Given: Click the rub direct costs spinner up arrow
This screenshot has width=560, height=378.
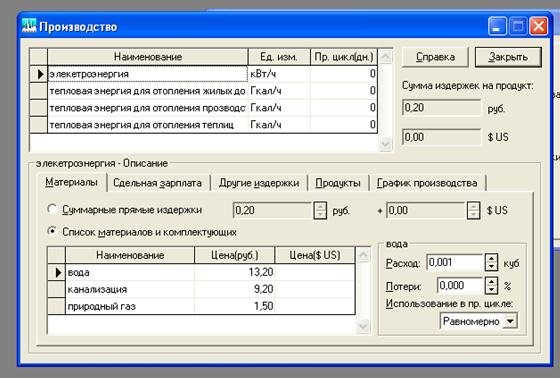Looking at the screenshot, I should (x=320, y=206).
